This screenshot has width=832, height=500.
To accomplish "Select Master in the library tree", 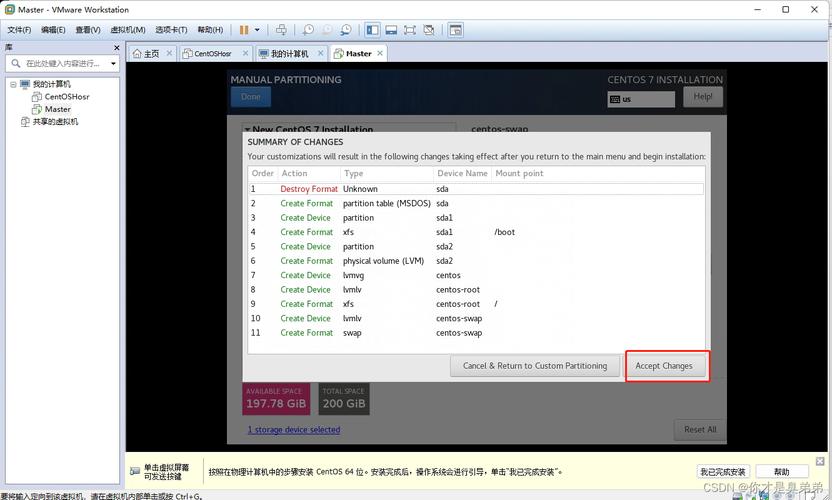I will click(x=57, y=109).
